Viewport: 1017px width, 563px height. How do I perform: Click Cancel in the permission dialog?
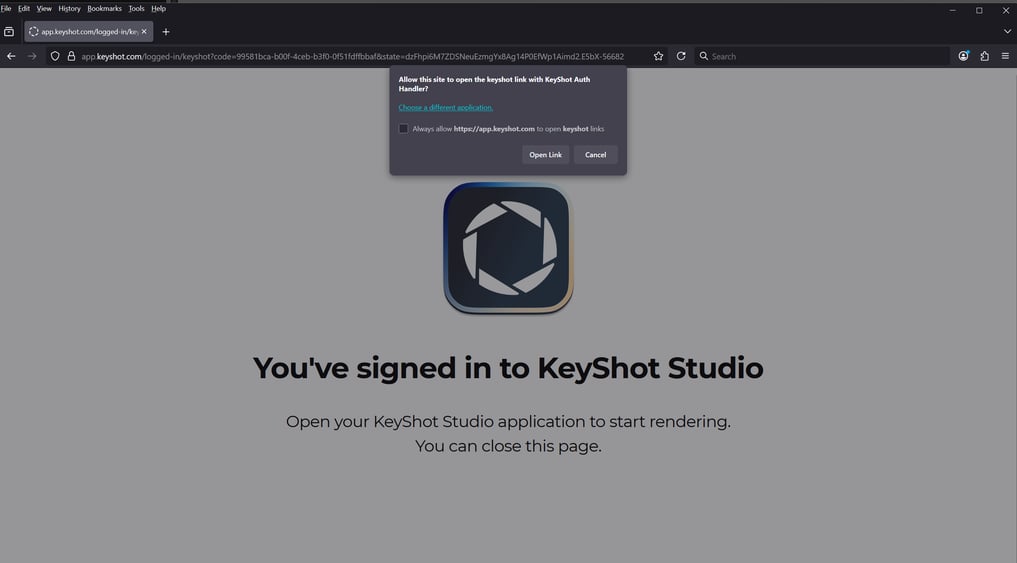tap(595, 154)
